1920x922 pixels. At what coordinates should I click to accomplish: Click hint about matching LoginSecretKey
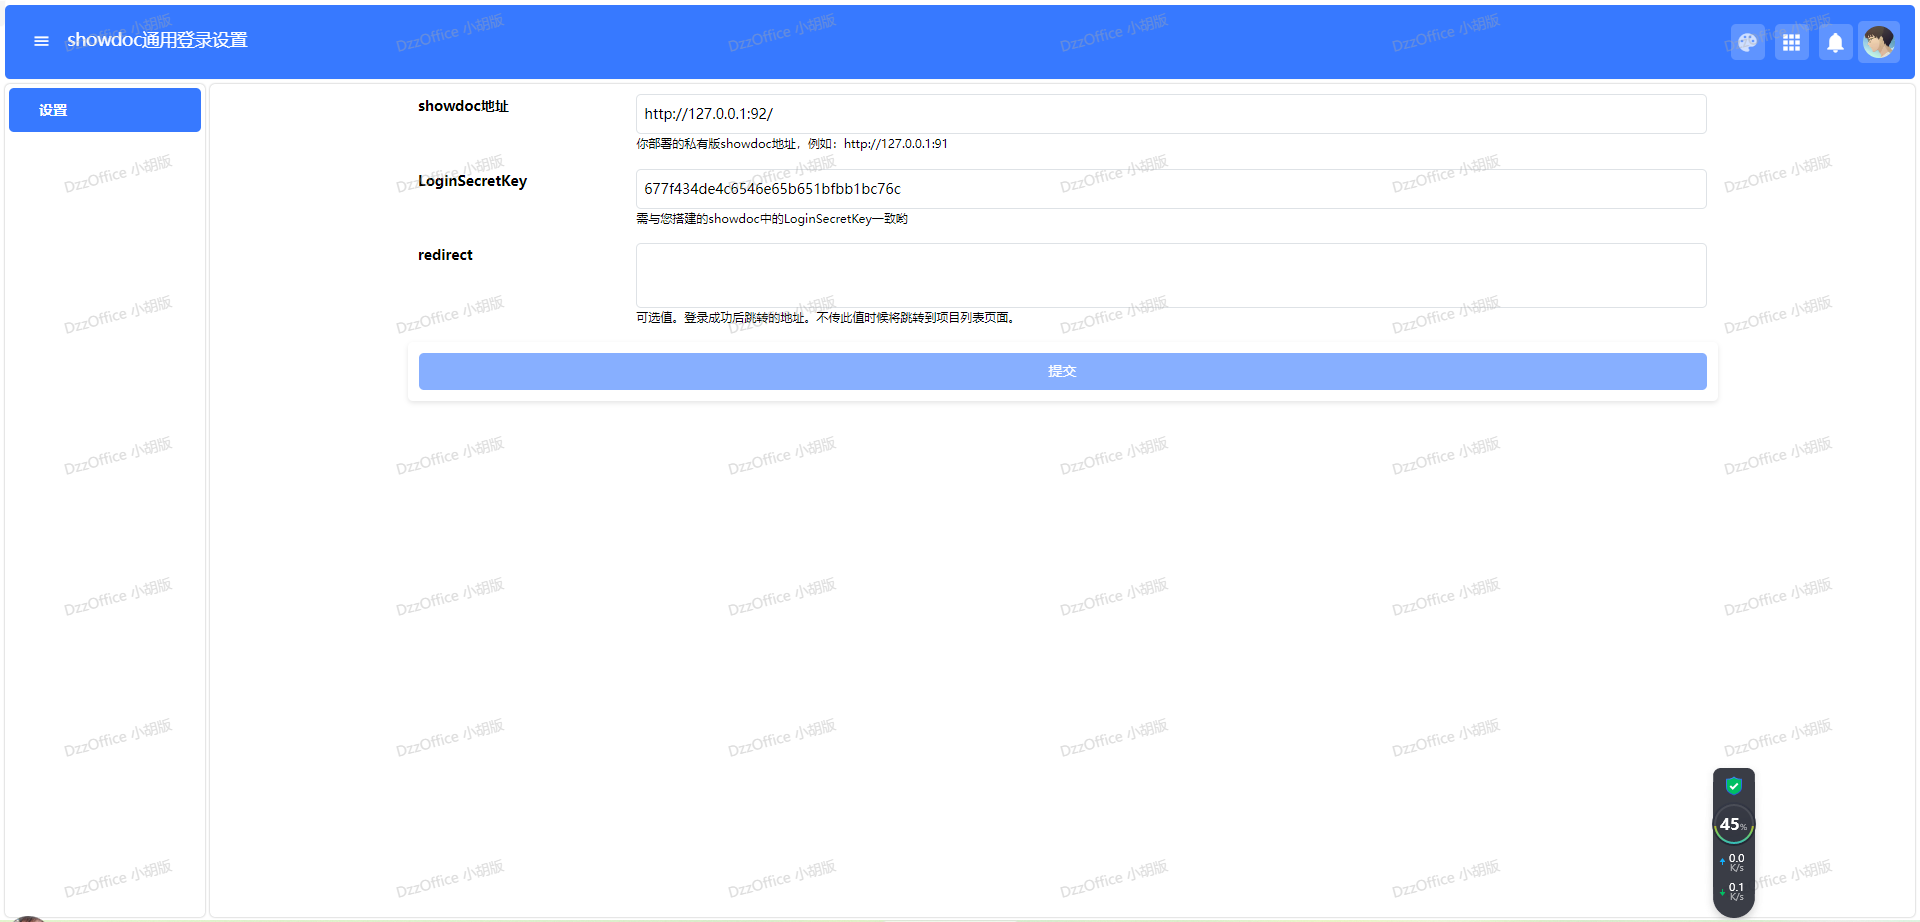772,219
